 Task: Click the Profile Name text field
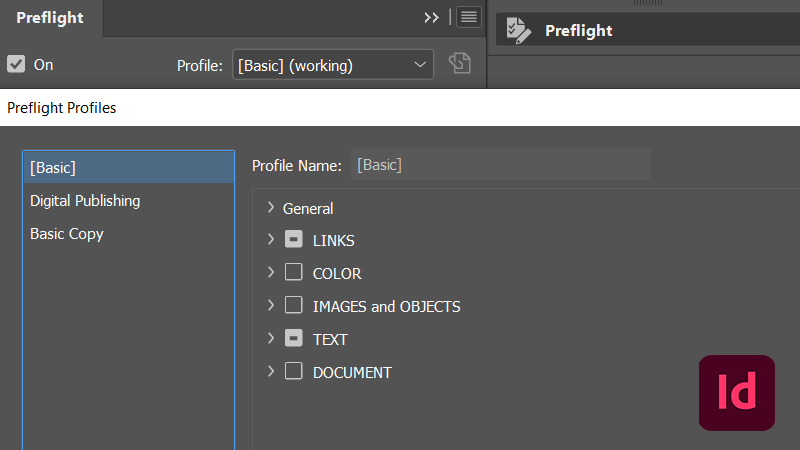tap(500, 165)
